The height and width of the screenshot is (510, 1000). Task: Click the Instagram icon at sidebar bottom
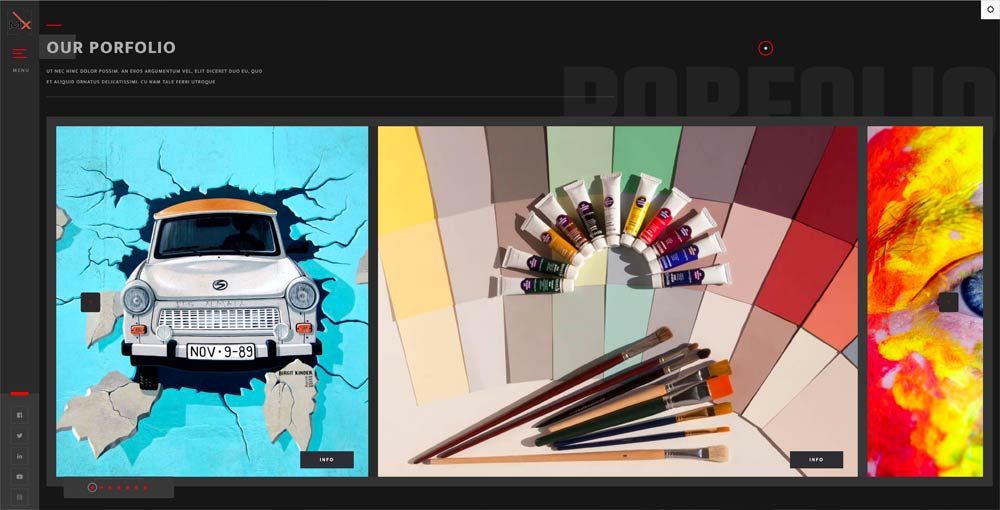(x=20, y=497)
